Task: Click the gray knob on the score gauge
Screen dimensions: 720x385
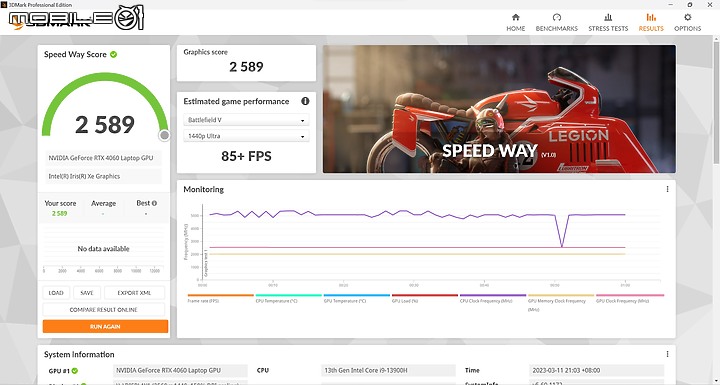Action: (164, 135)
